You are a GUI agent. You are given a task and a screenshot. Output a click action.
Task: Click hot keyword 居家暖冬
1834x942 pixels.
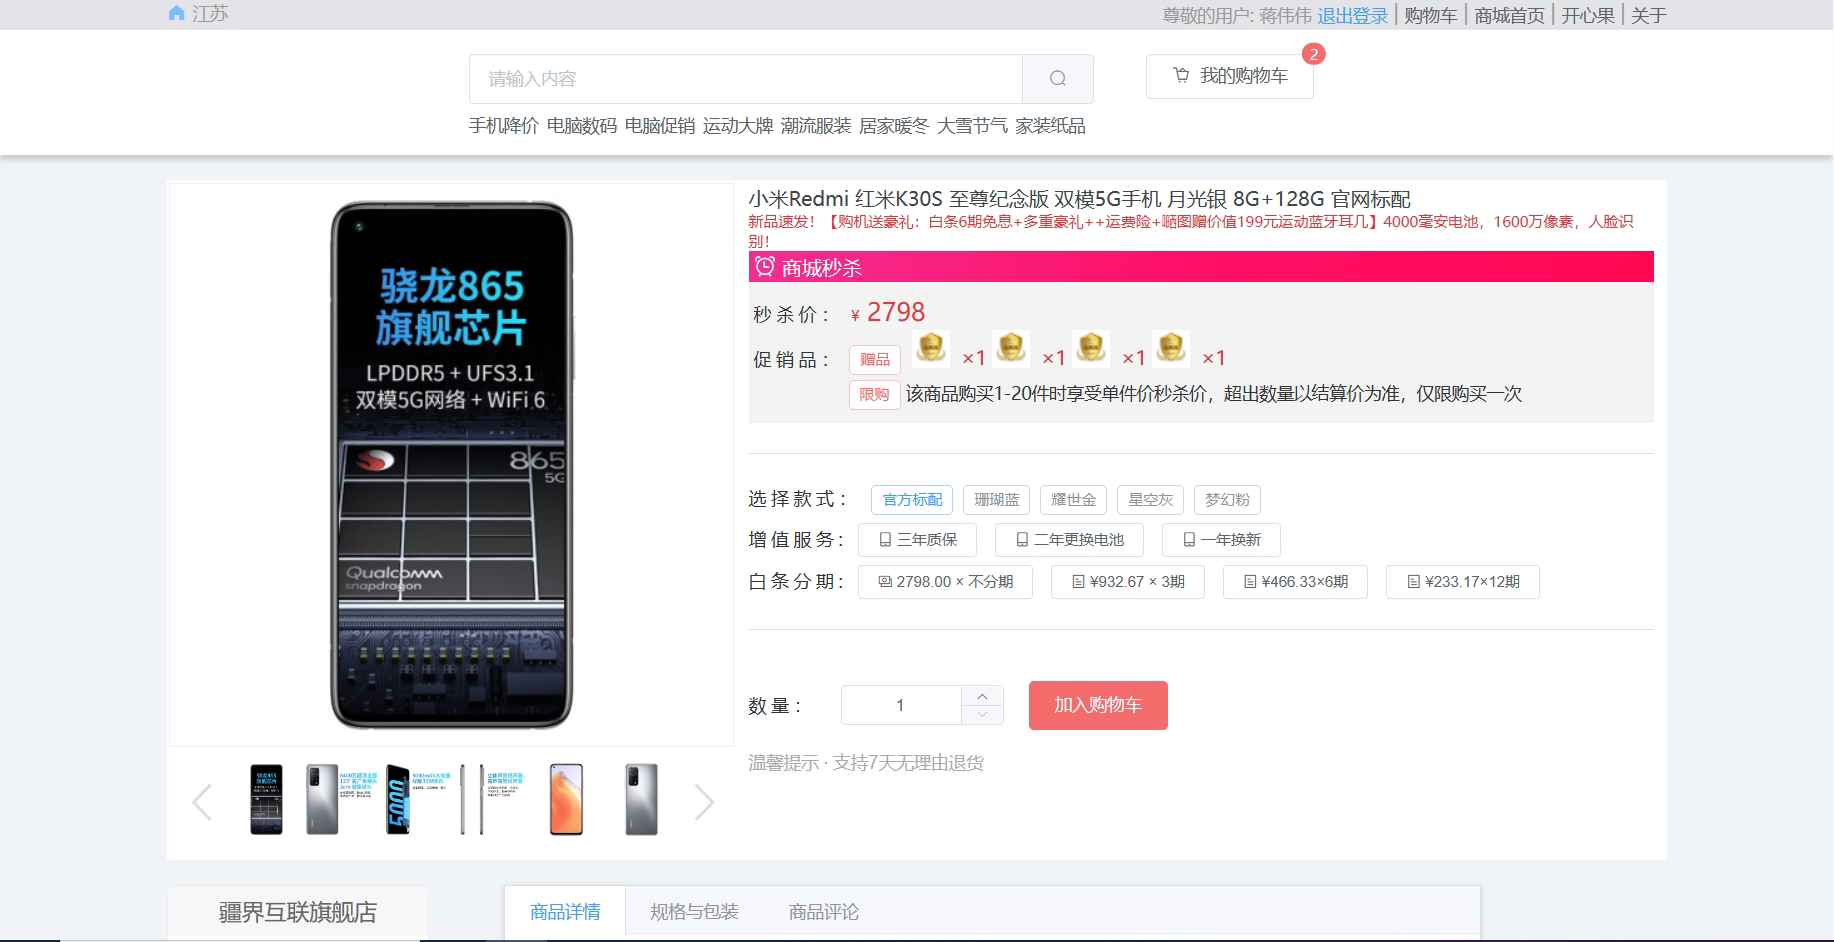[894, 126]
